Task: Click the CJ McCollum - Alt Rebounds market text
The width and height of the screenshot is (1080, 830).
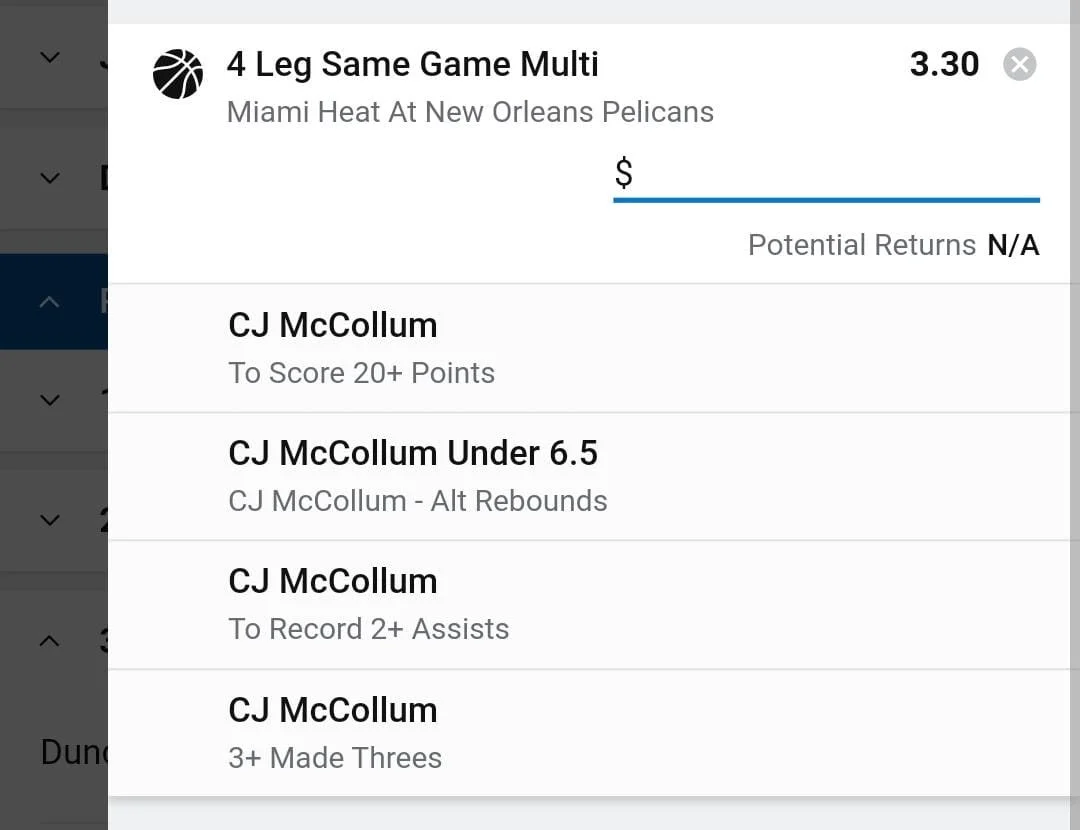Action: point(417,501)
